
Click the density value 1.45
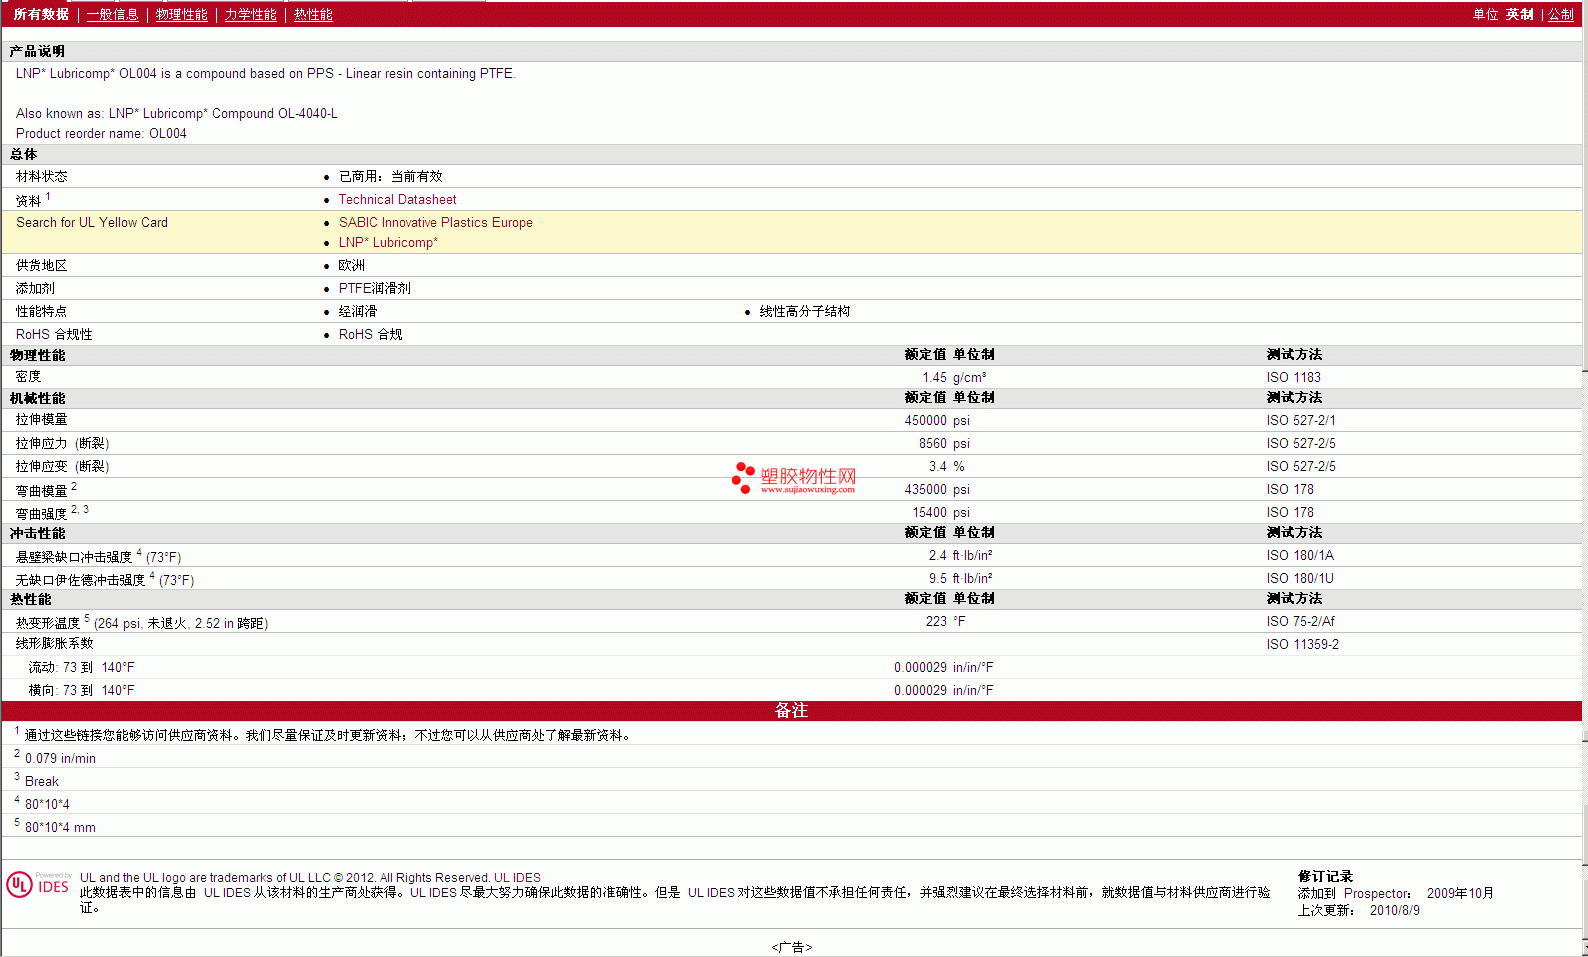934,377
